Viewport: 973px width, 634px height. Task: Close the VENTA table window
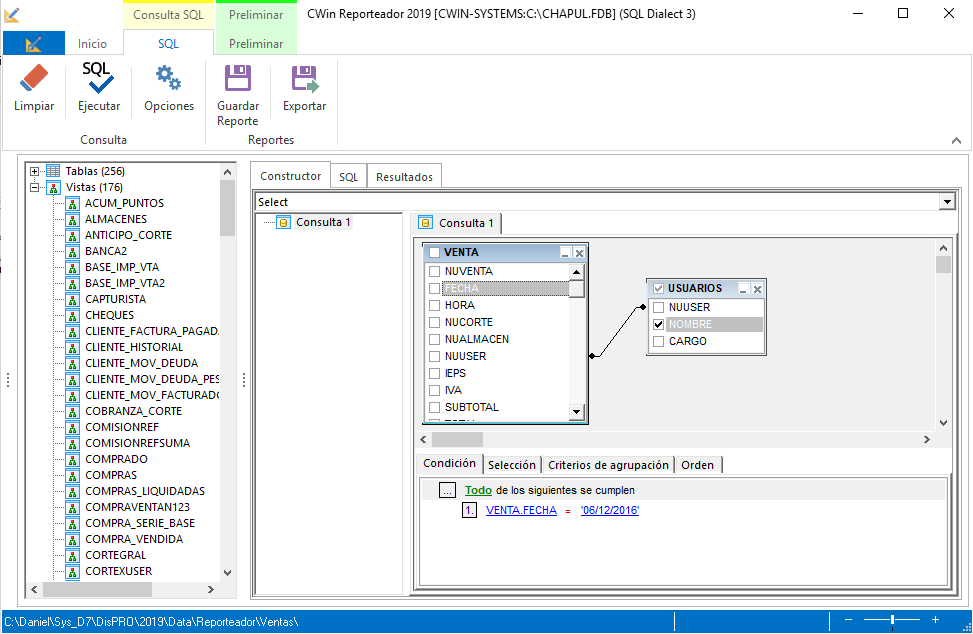point(578,252)
